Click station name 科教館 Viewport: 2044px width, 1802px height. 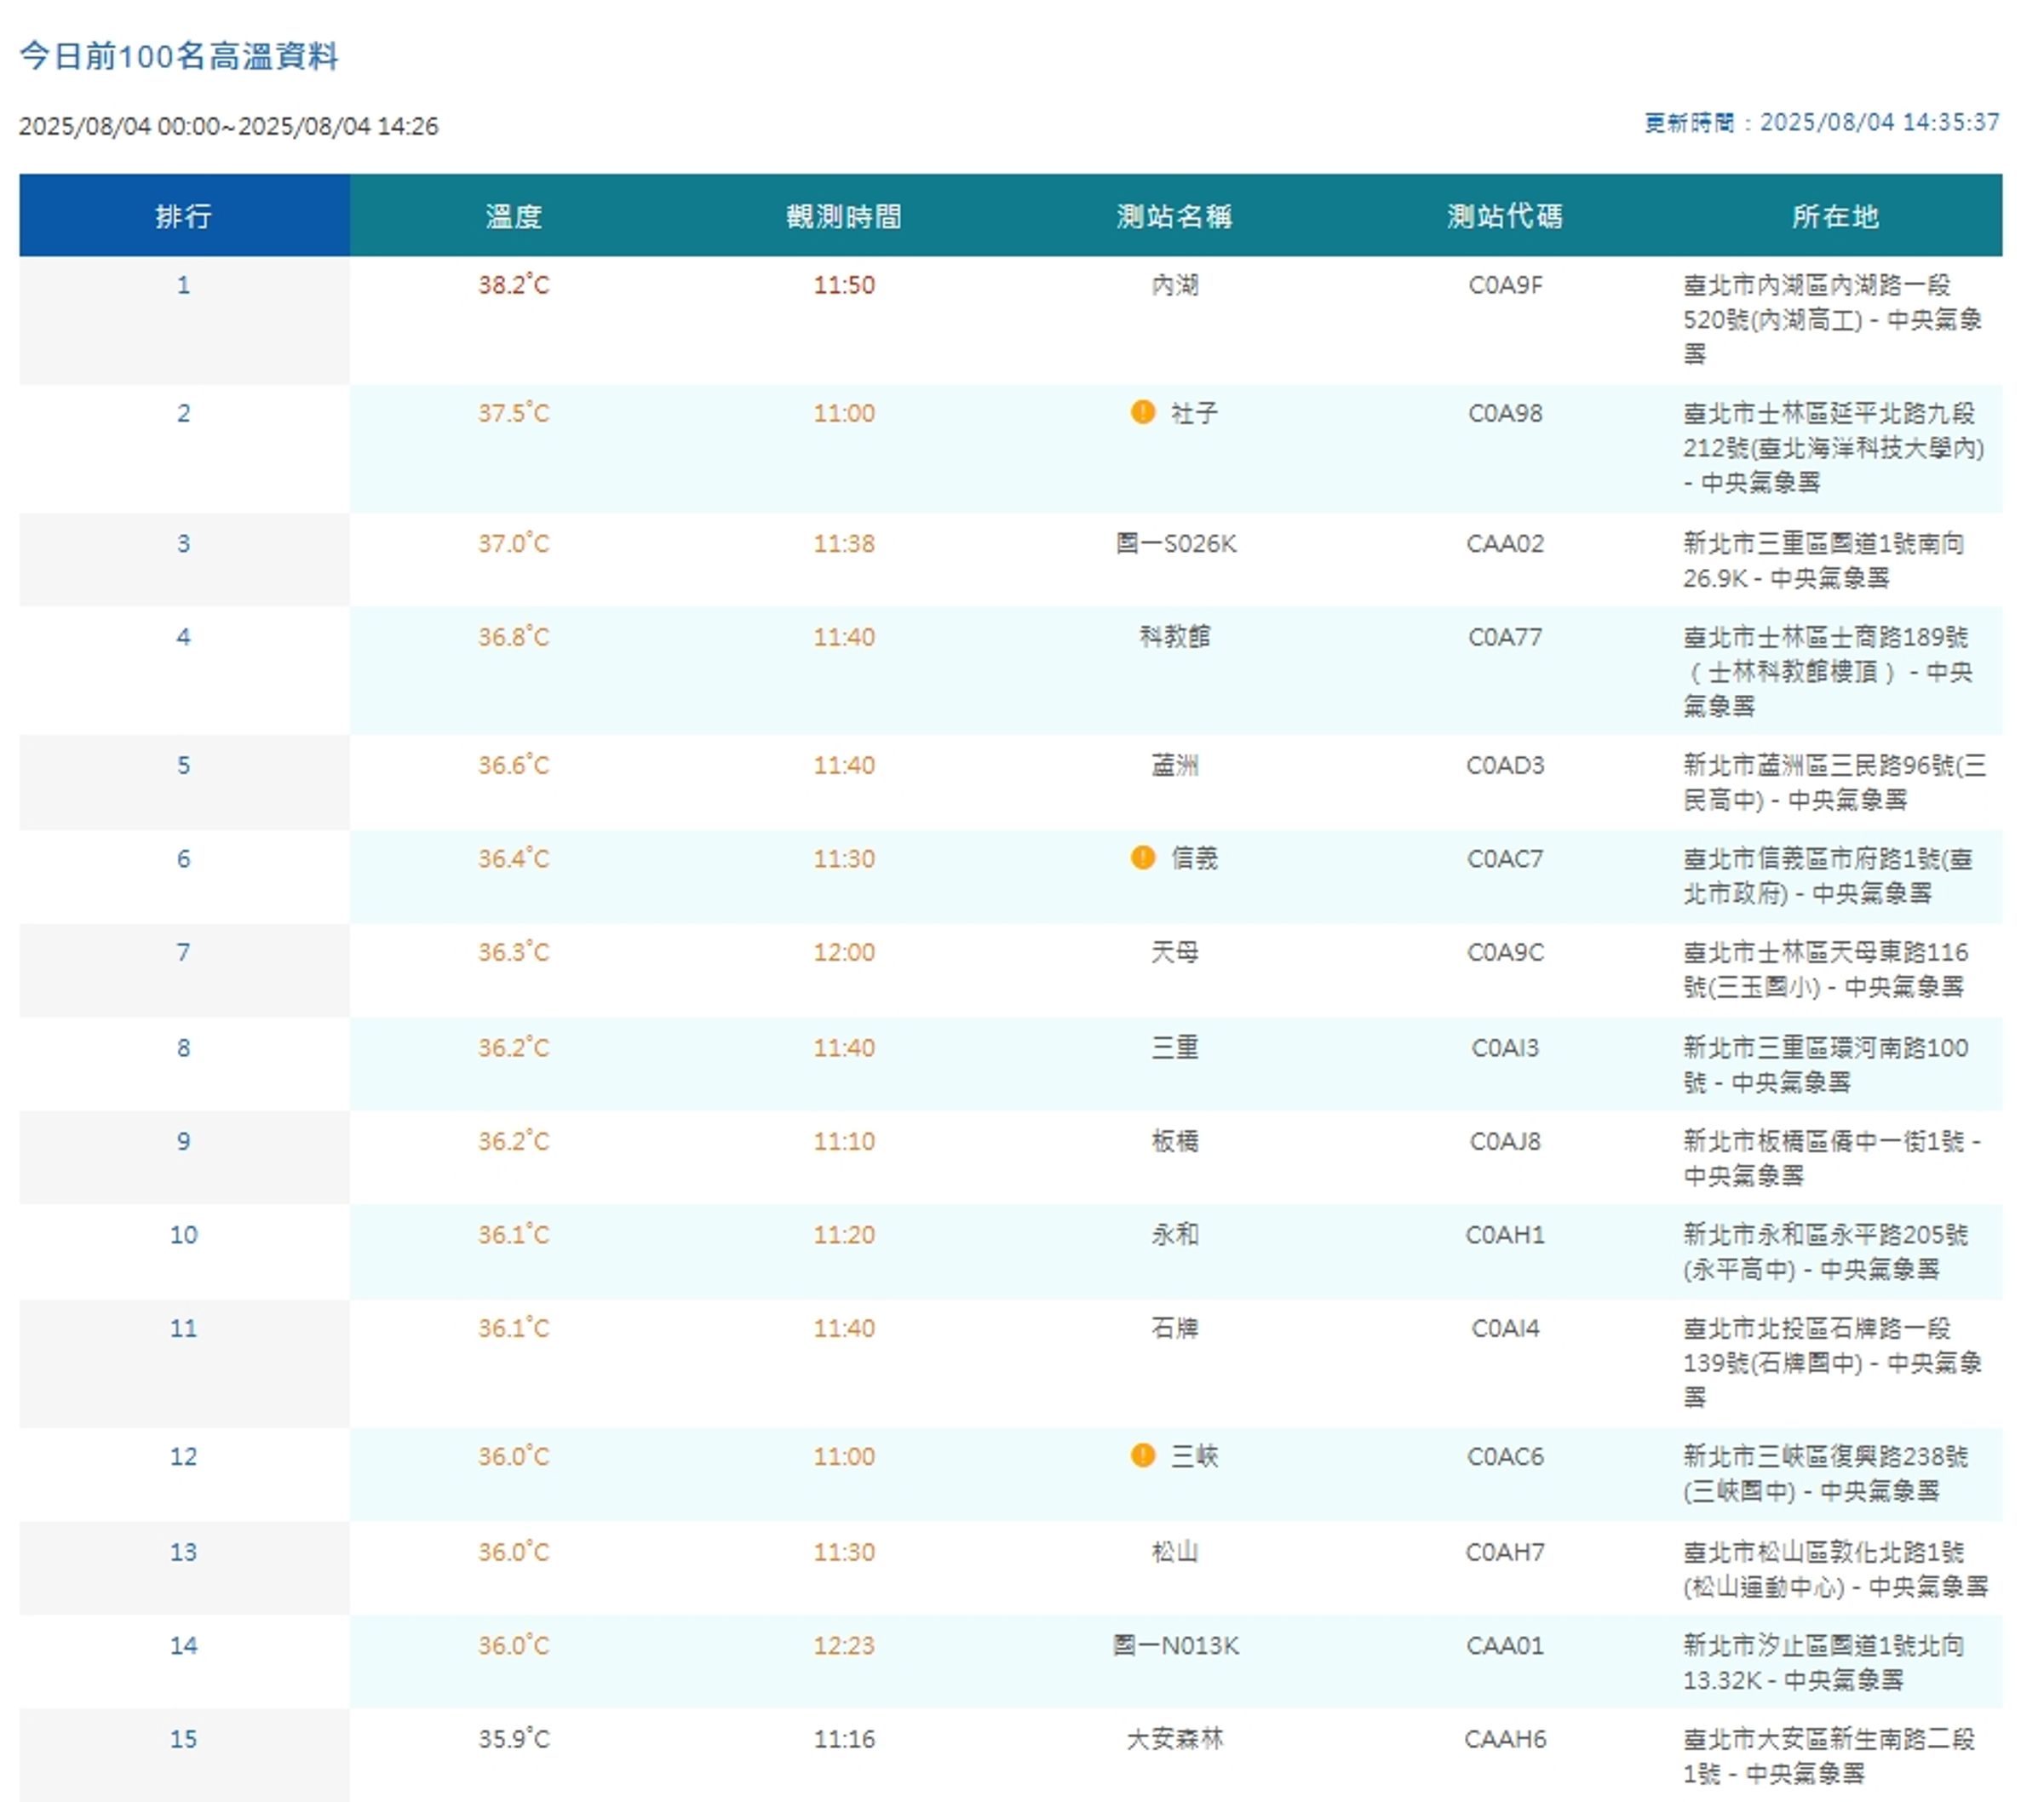pyautogui.click(x=1175, y=636)
